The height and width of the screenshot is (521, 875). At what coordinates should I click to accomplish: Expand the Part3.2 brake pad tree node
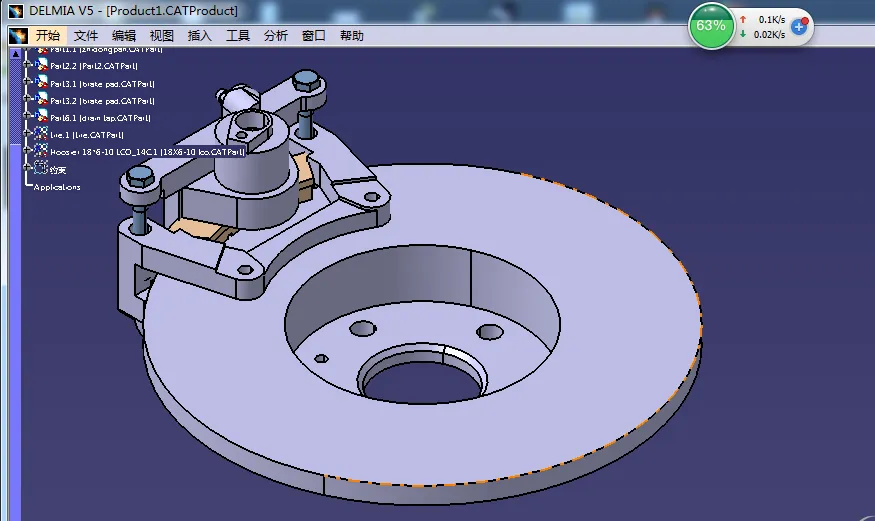(x=28, y=100)
